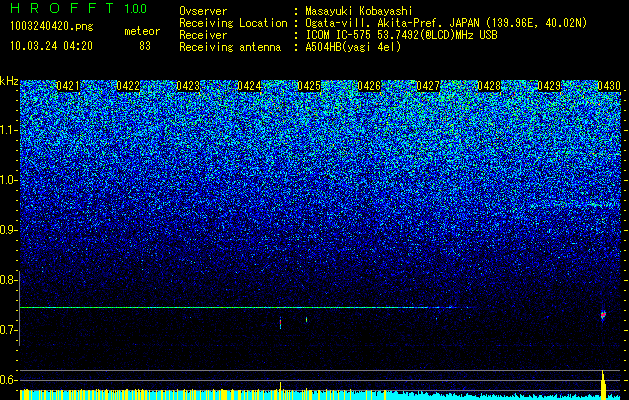Click the meteor echo streak just after 0424
The width and height of the screenshot is (629, 400).
280,323
